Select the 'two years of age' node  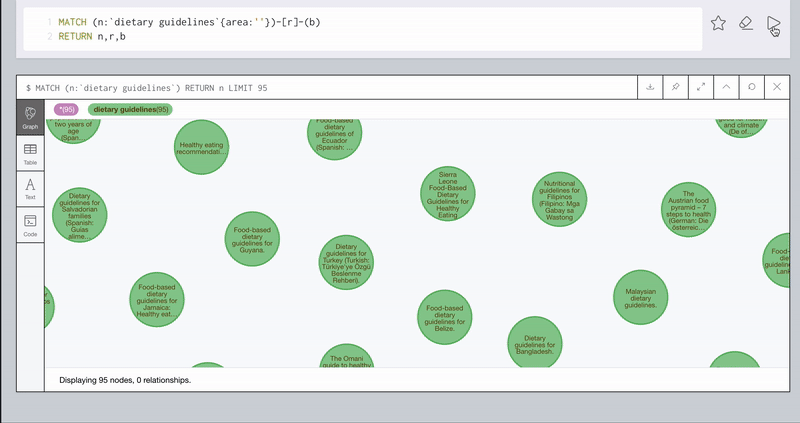tap(73, 131)
